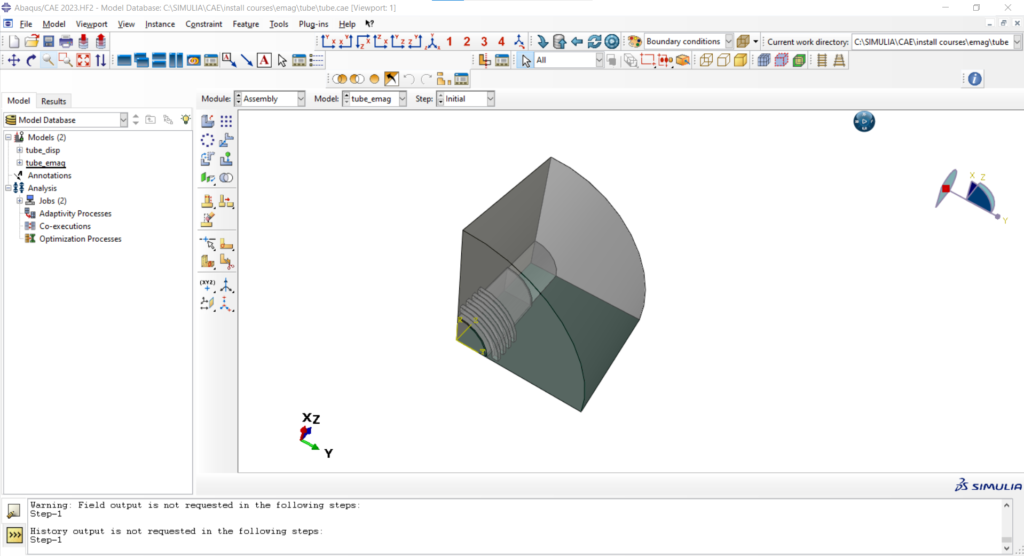The width and height of the screenshot is (1024, 556).
Task: Click the left arrow icon in the top toolbar
Action: coord(577,42)
